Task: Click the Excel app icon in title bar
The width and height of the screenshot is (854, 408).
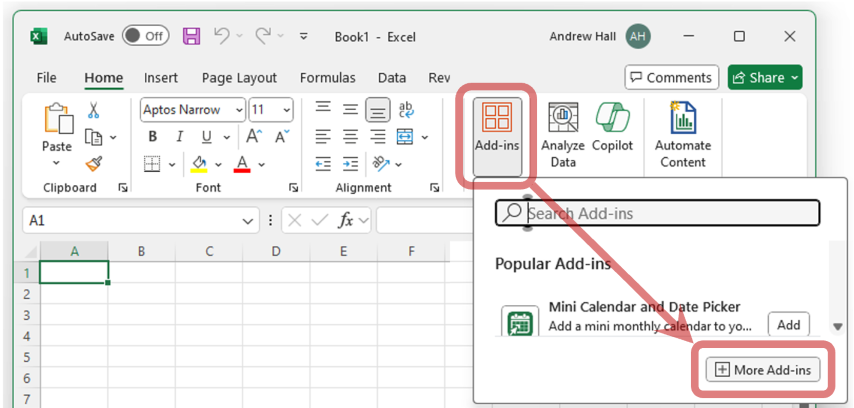Action: pos(38,36)
